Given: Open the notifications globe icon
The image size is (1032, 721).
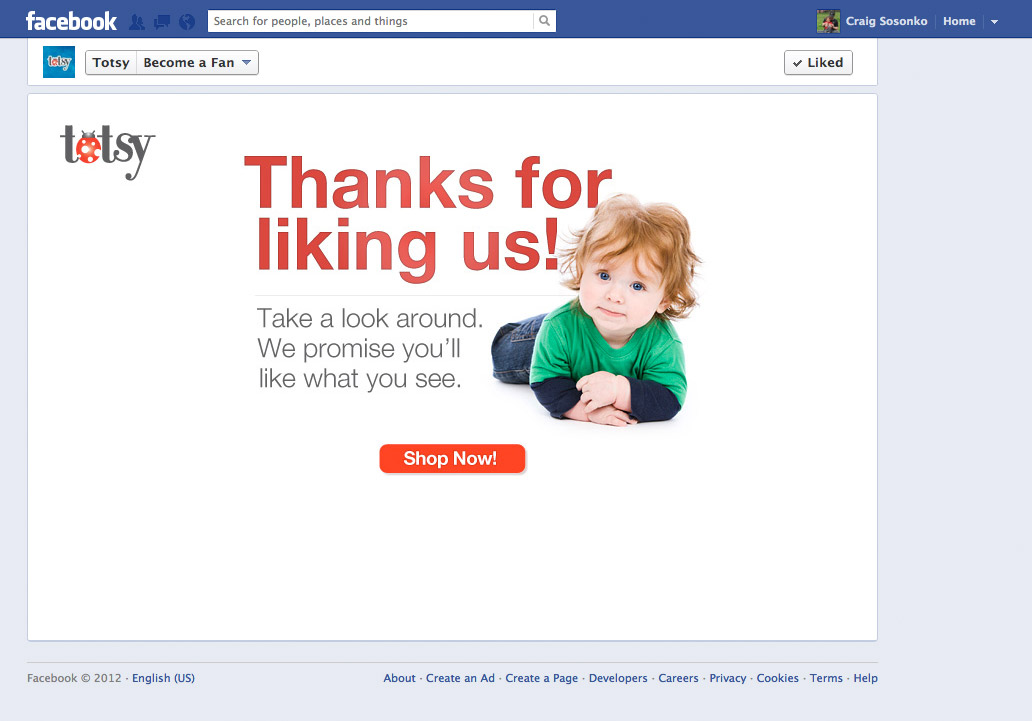Looking at the screenshot, I should pos(187,22).
